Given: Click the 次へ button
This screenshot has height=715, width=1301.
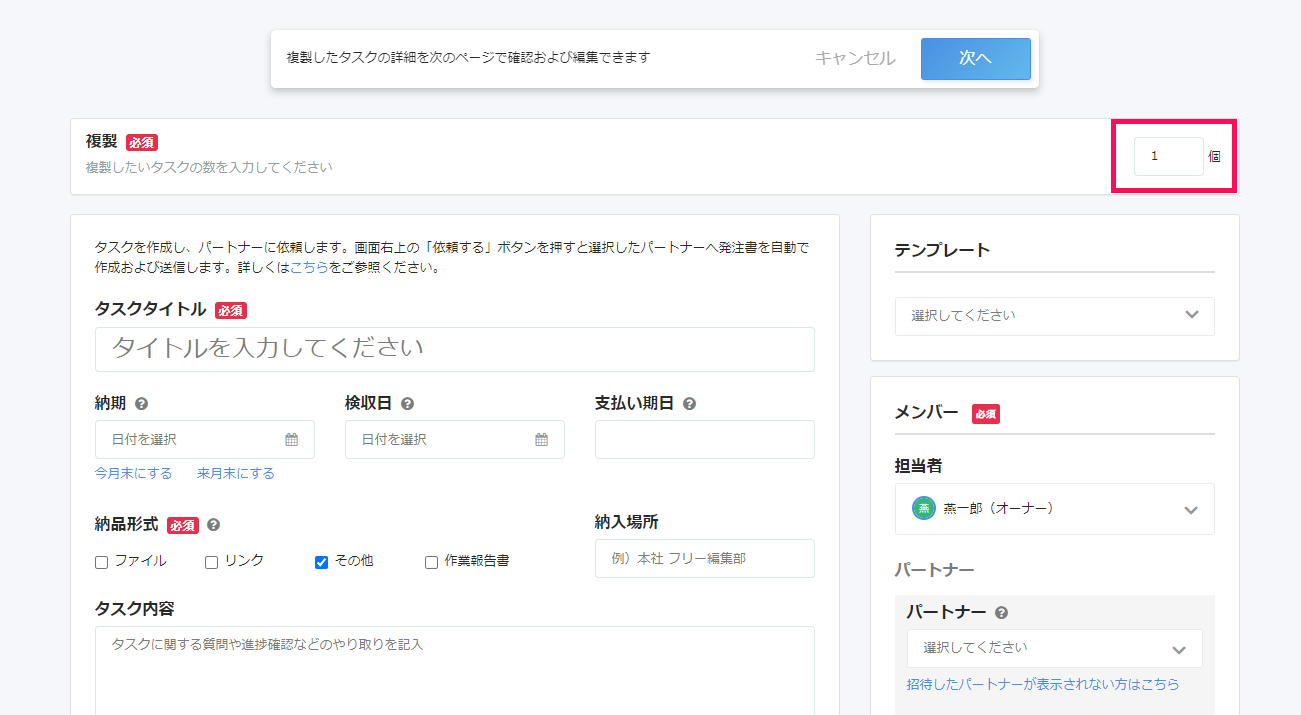Looking at the screenshot, I should click(x=975, y=59).
